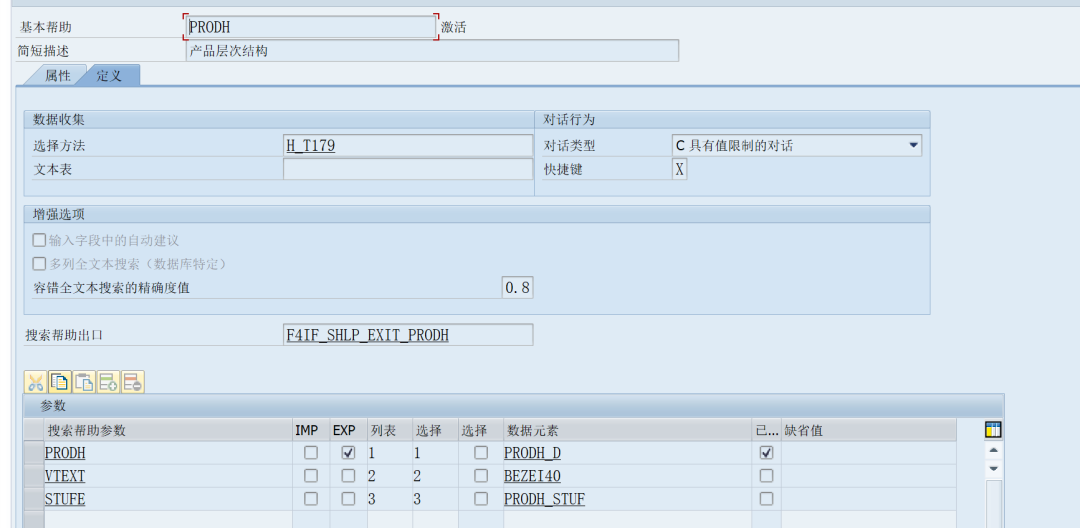Click the 列表 value 3 in STUFE row
This screenshot has height=528, width=1080.
coord(390,498)
